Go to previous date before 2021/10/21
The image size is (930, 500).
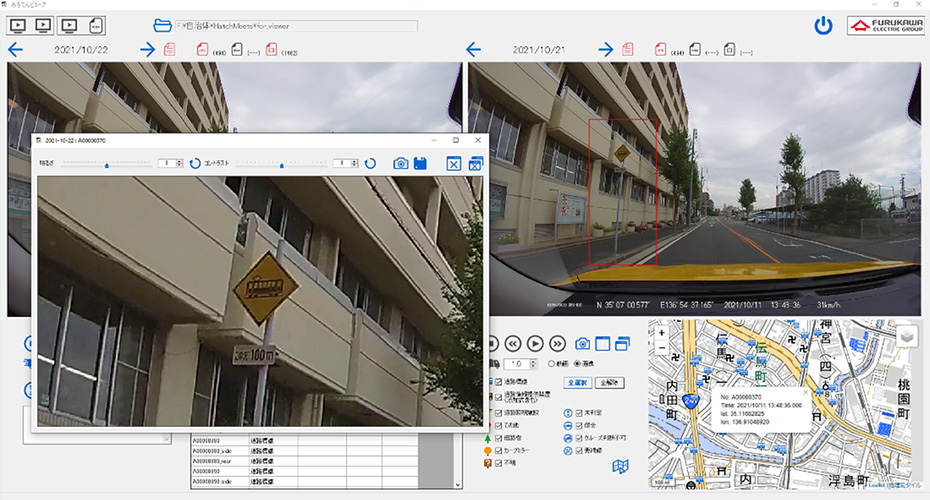[x=474, y=50]
